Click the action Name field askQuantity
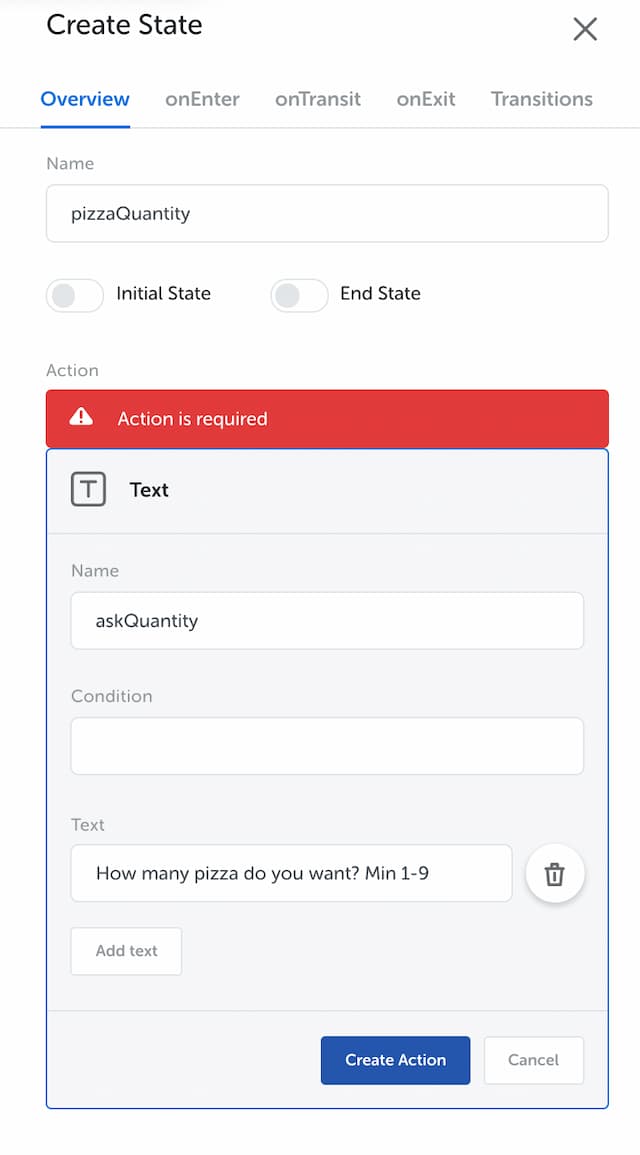 pos(327,621)
